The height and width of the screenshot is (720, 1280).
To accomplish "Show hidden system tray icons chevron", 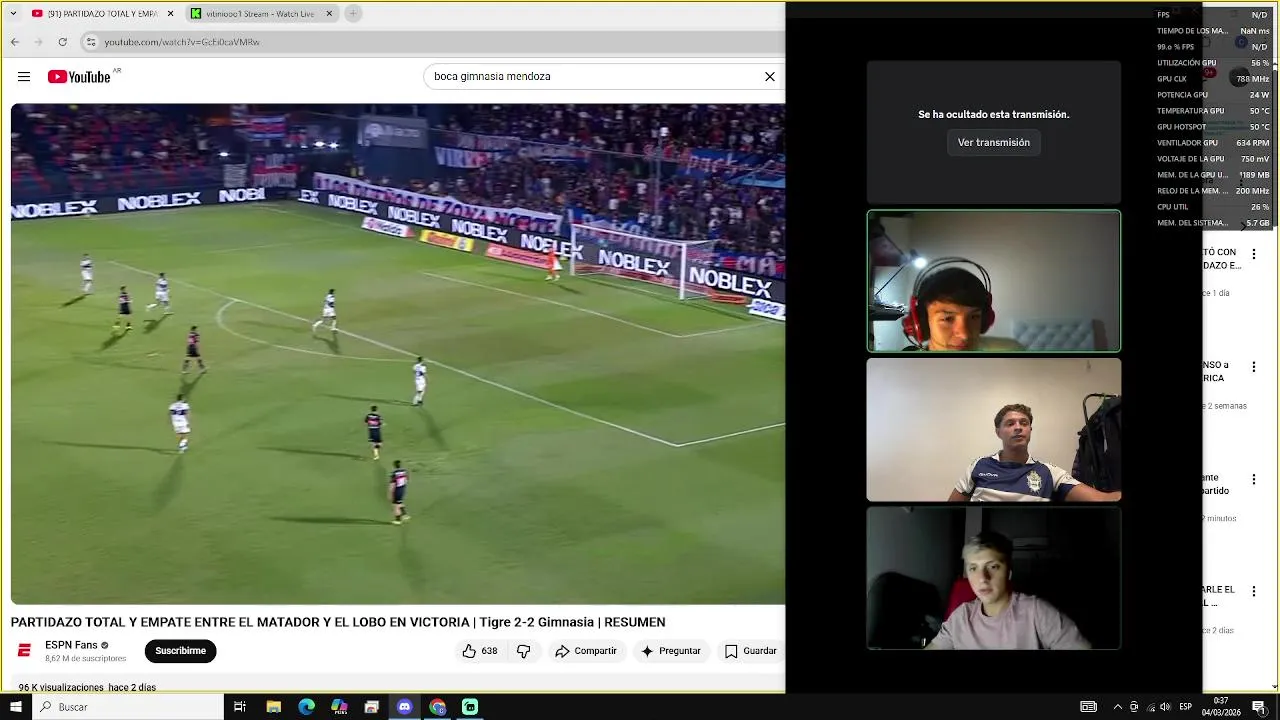I will tap(1118, 707).
